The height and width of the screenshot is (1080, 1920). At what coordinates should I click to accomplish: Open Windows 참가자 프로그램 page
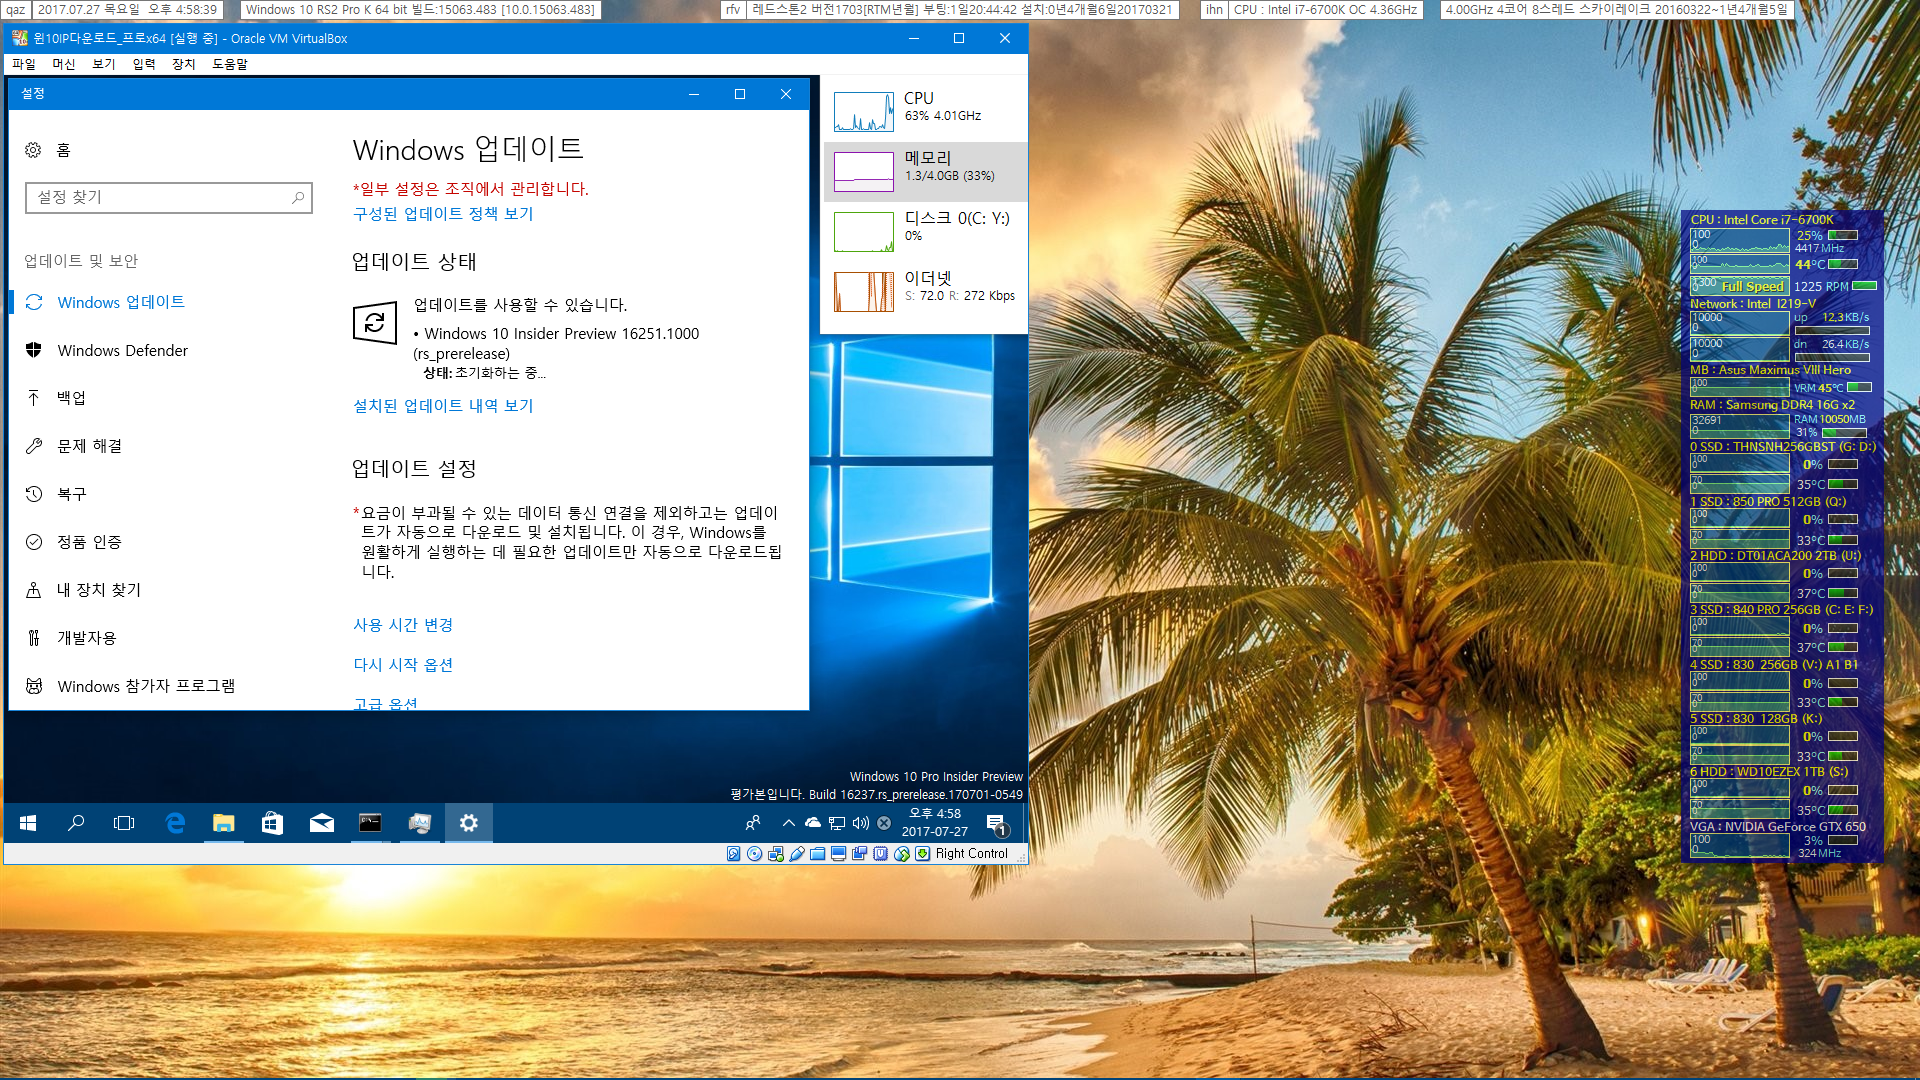tap(146, 686)
